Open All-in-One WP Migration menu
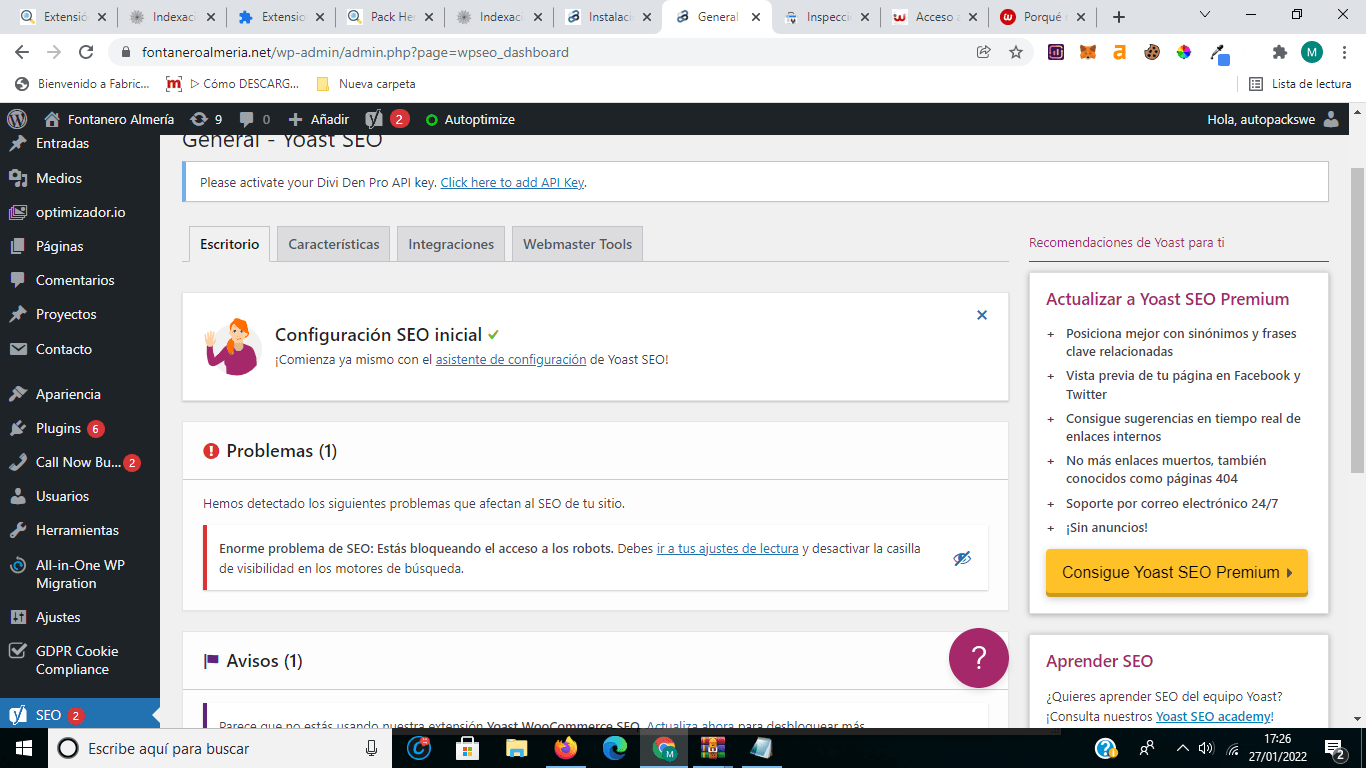 80,574
